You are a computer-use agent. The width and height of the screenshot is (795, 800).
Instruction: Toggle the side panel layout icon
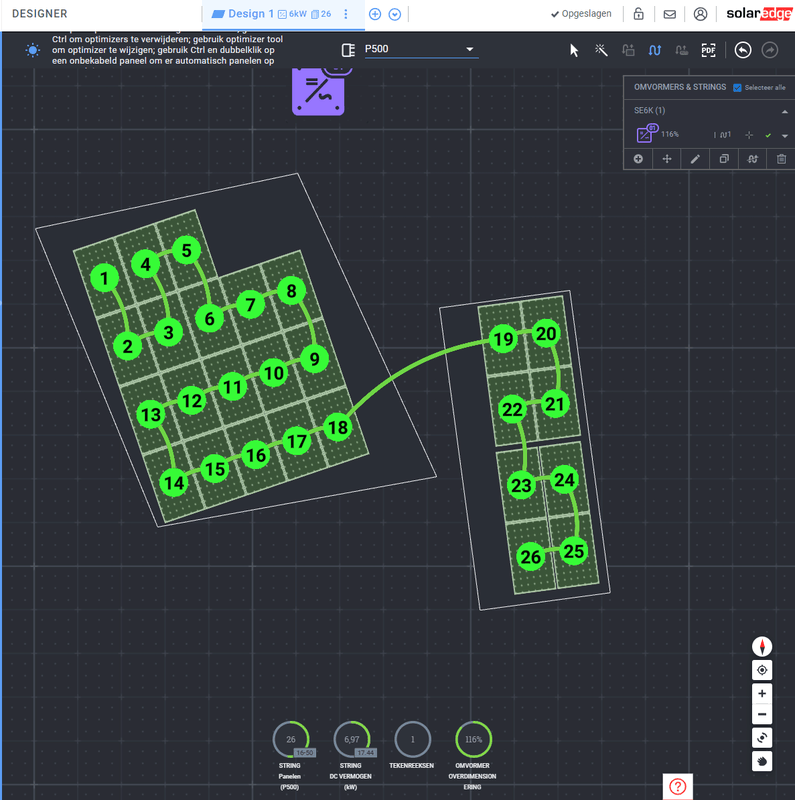coord(348,50)
